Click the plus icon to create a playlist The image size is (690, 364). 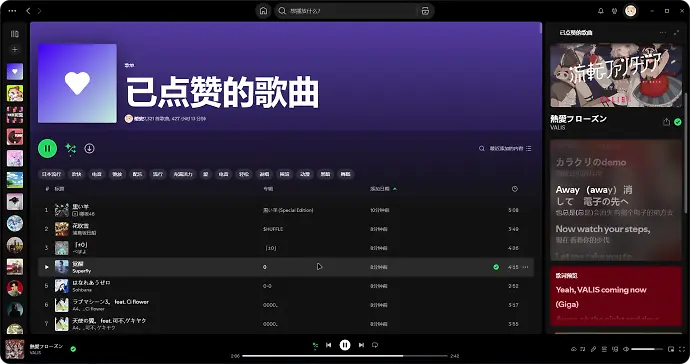[x=15, y=49]
